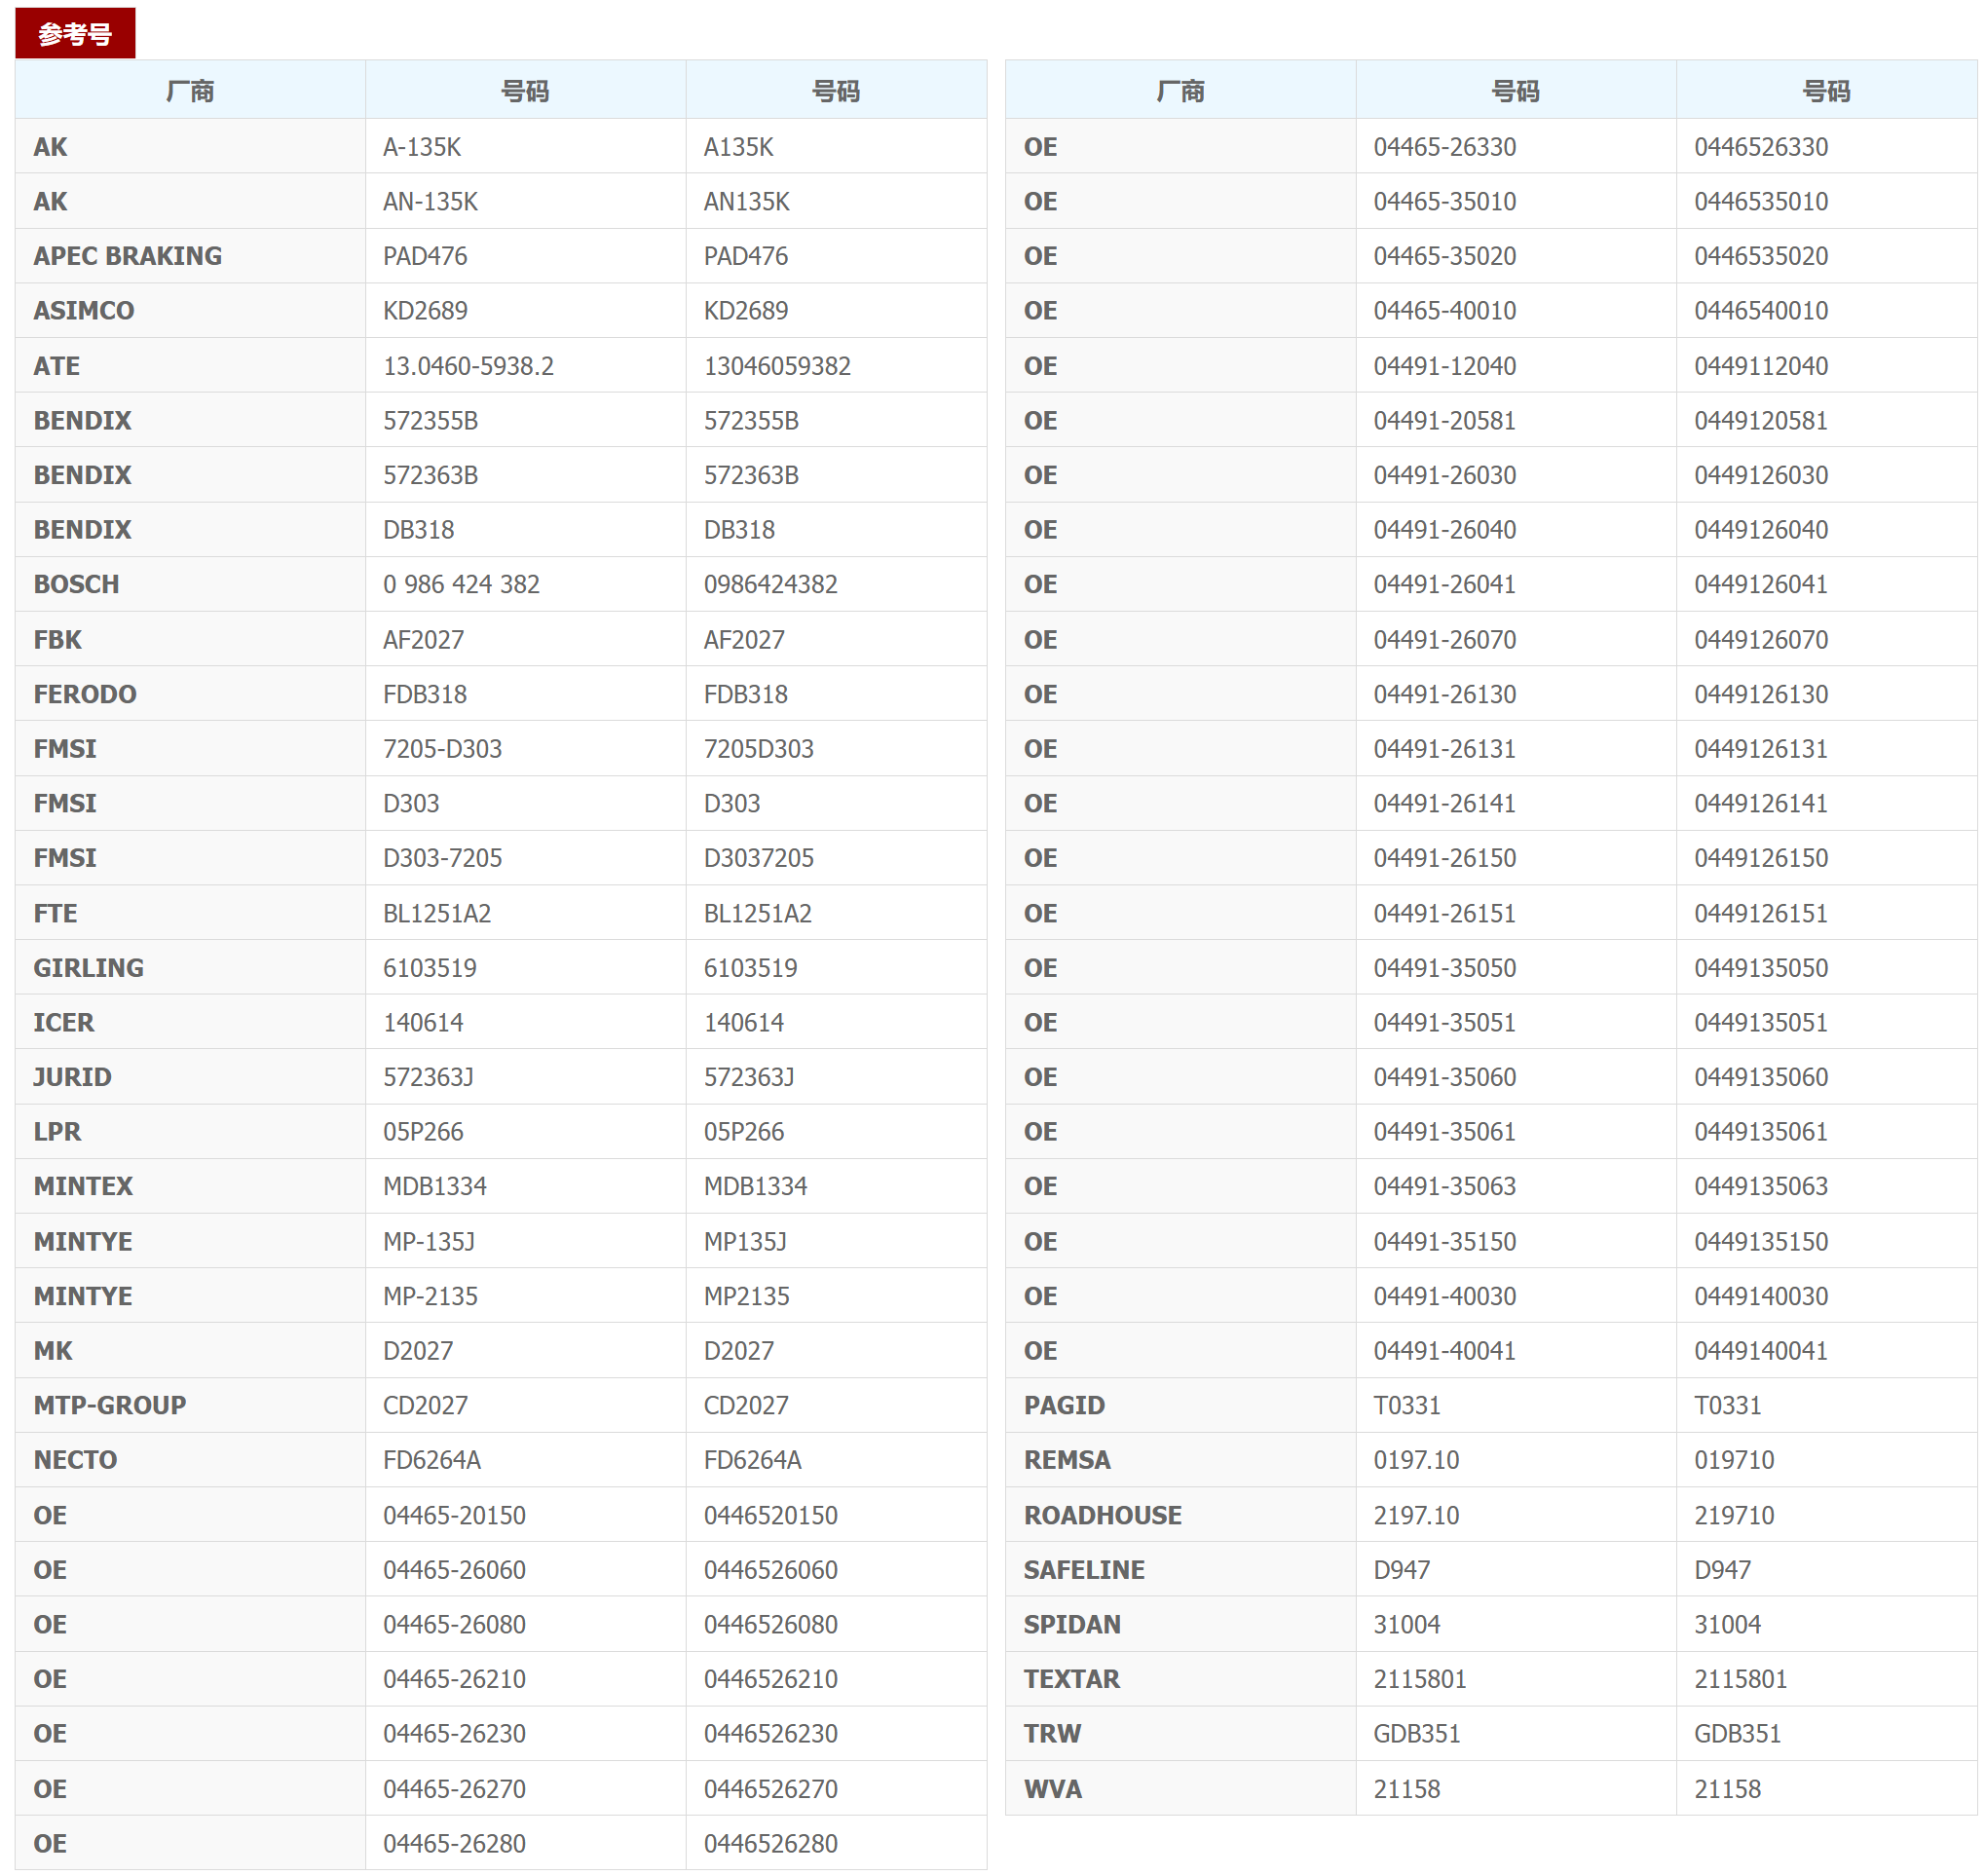The height and width of the screenshot is (1876, 1985).
Task: Click BOSCH number 0 986 424 382
Action: coord(461,584)
